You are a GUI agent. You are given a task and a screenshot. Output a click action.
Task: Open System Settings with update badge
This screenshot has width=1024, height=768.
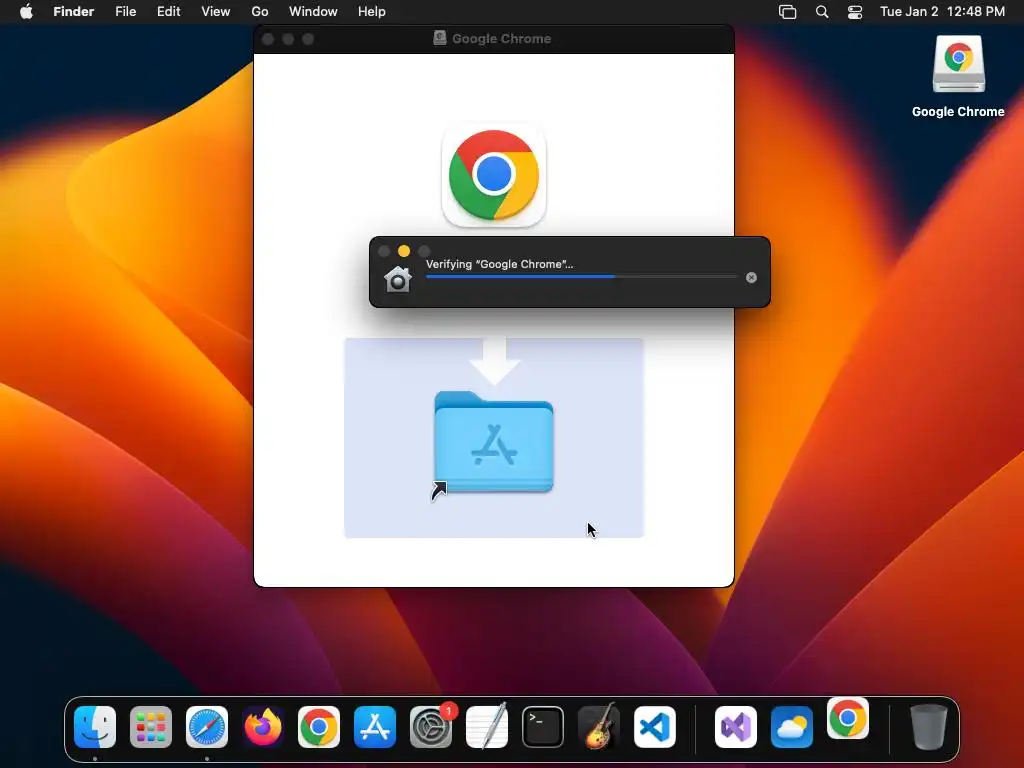click(431, 727)
